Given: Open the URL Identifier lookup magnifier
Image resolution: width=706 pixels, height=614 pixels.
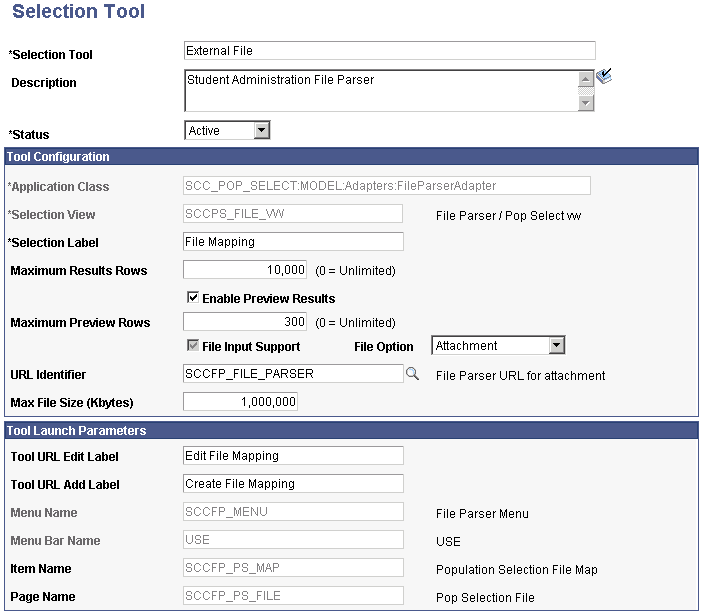Looking at the screenshot, I should [x=412, y=374].
